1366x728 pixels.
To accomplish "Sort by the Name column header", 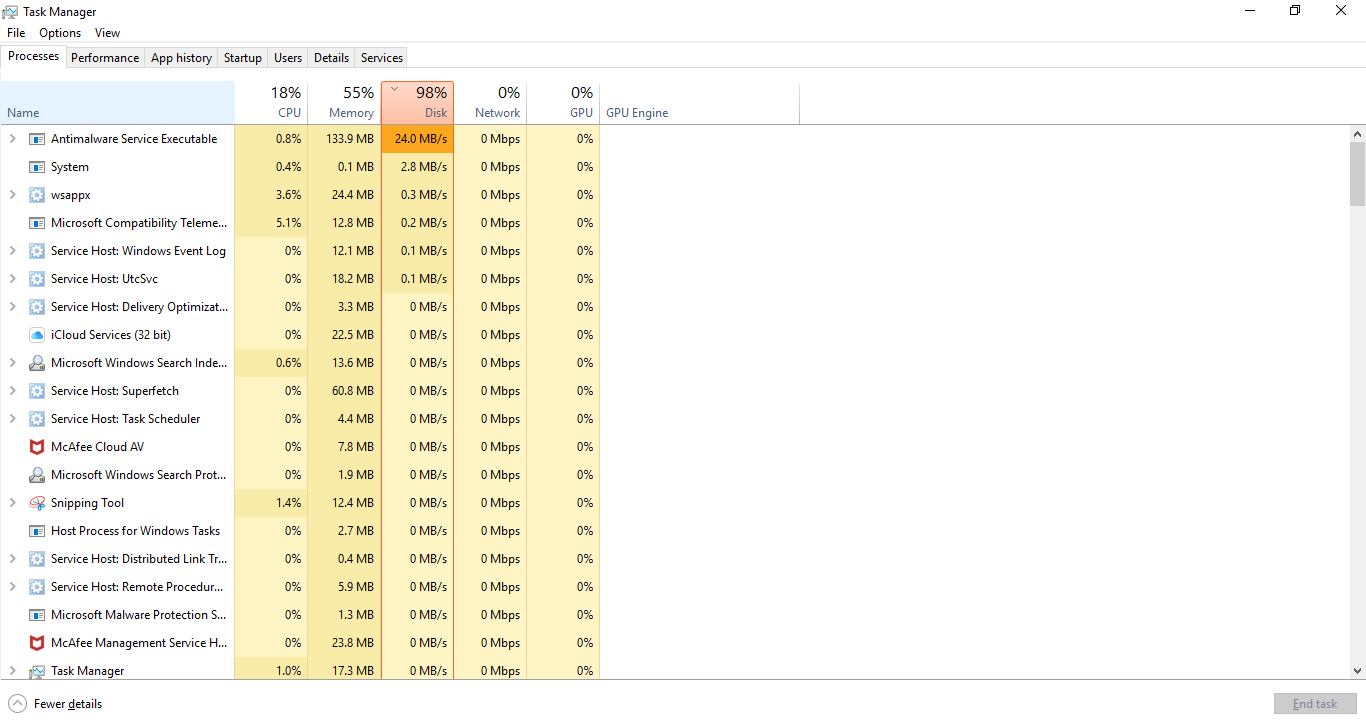I will (x=118, y=103).
